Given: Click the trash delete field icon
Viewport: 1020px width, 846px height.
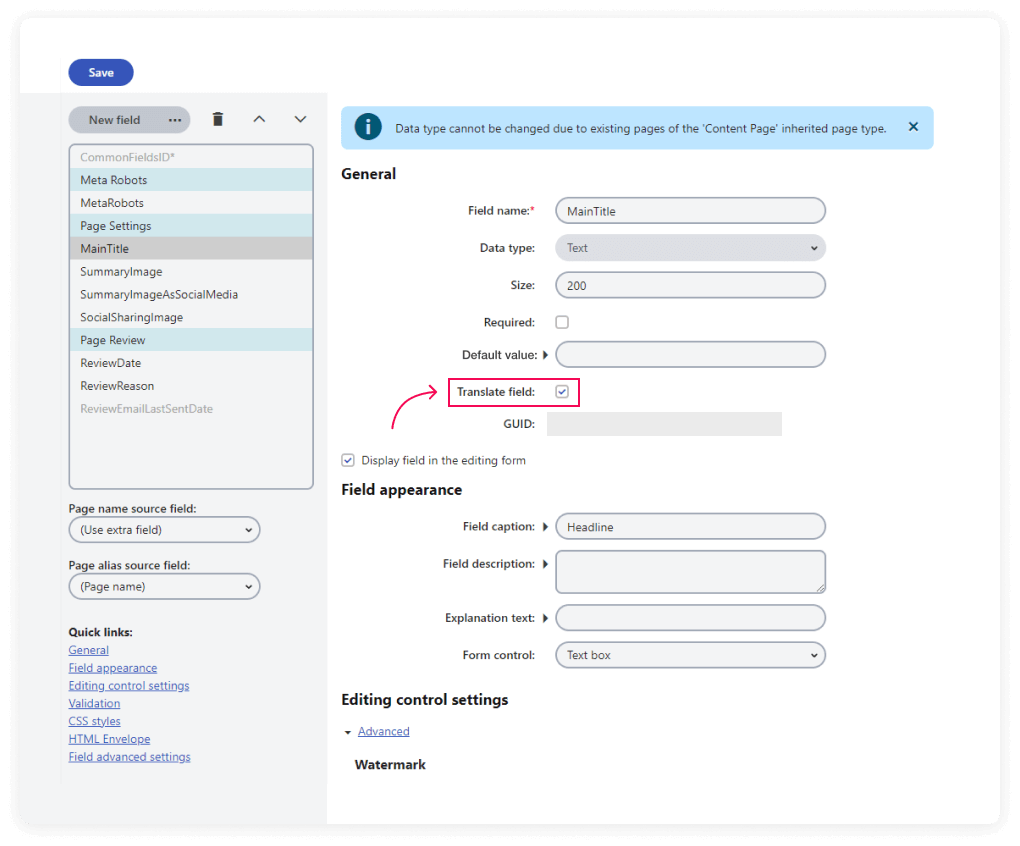Looking at the screenshot, I should point(218,120).
